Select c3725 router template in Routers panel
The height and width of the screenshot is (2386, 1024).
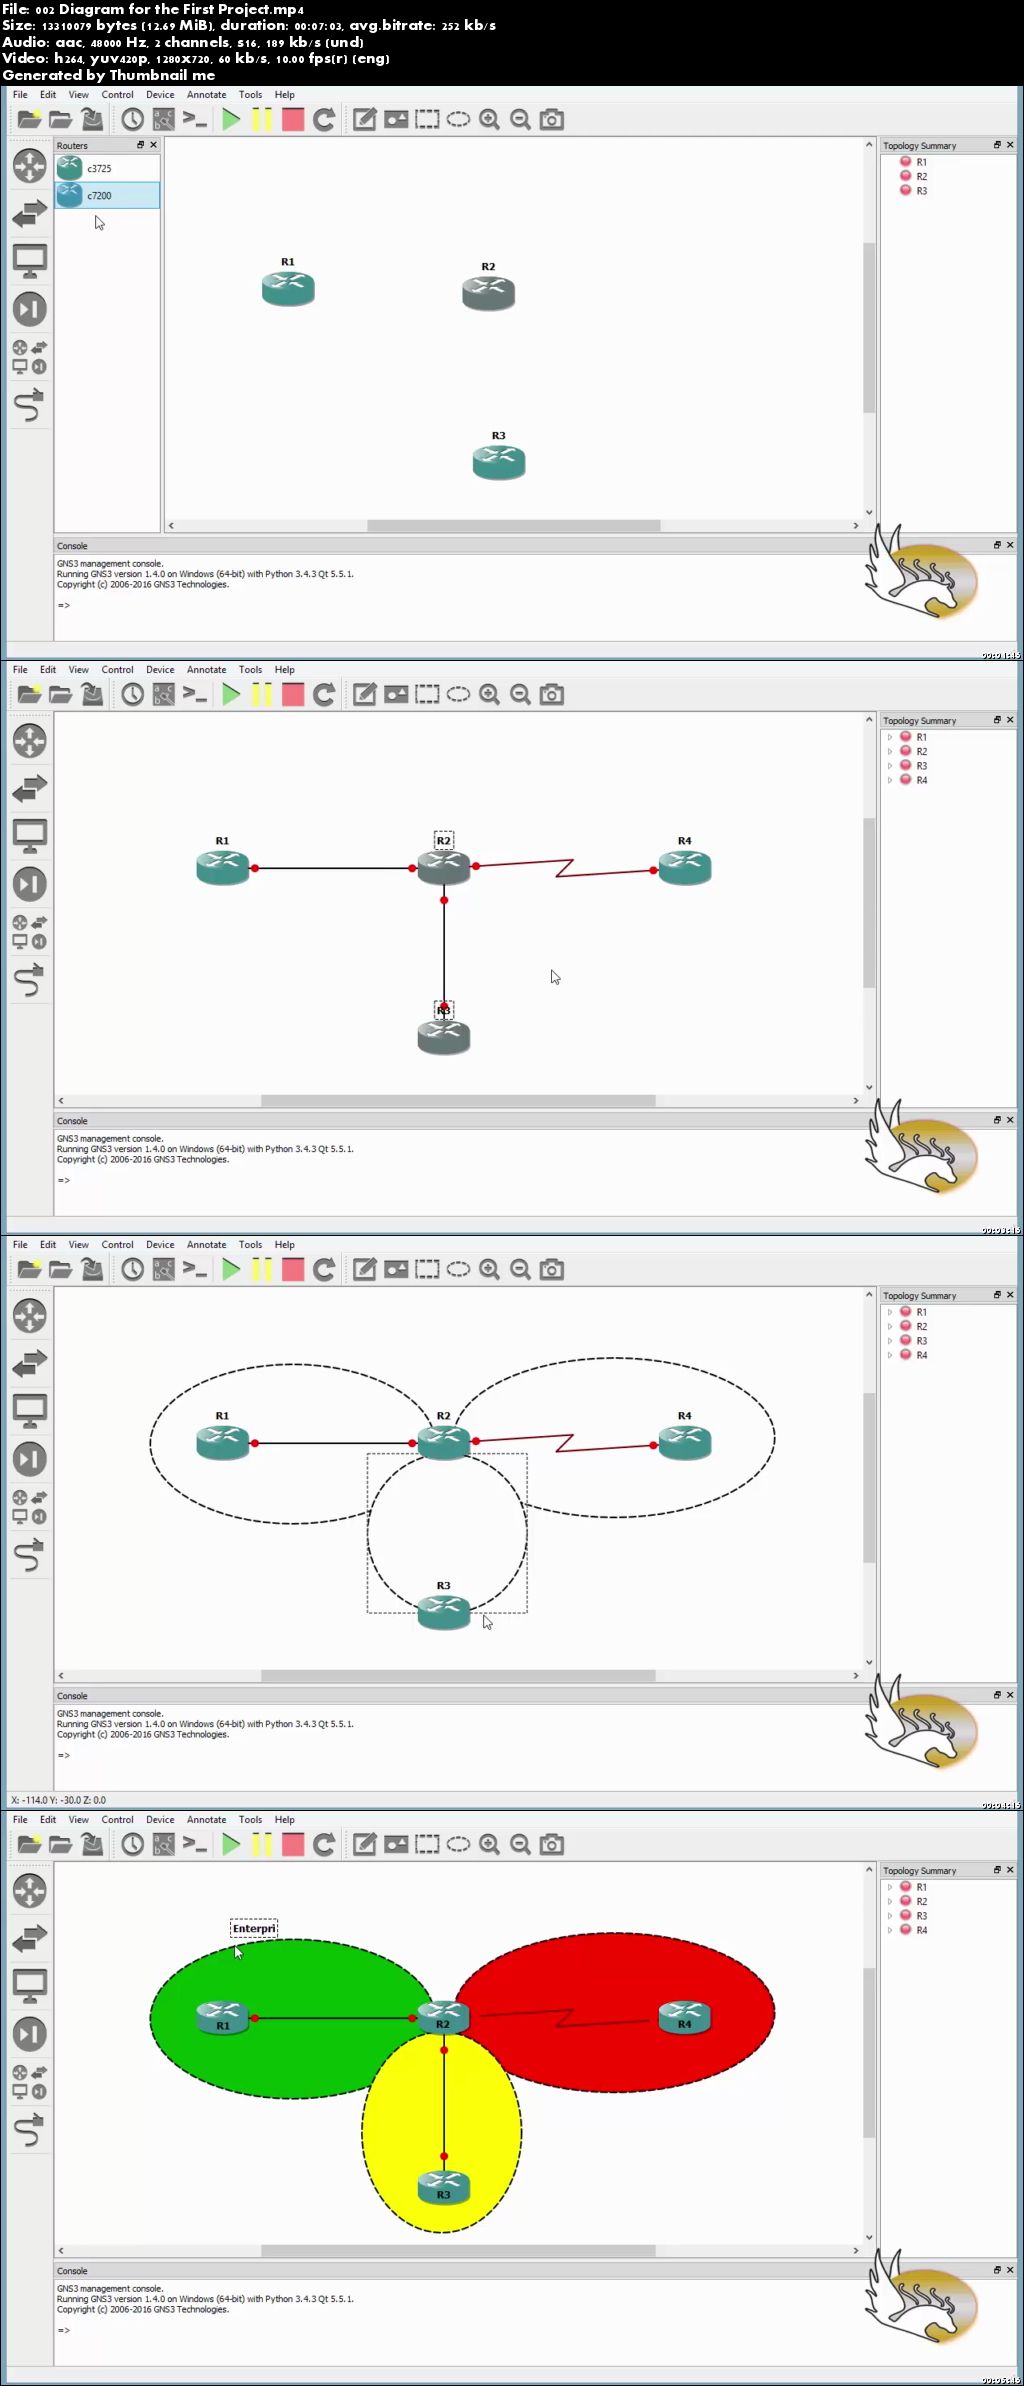pos(107,168)
